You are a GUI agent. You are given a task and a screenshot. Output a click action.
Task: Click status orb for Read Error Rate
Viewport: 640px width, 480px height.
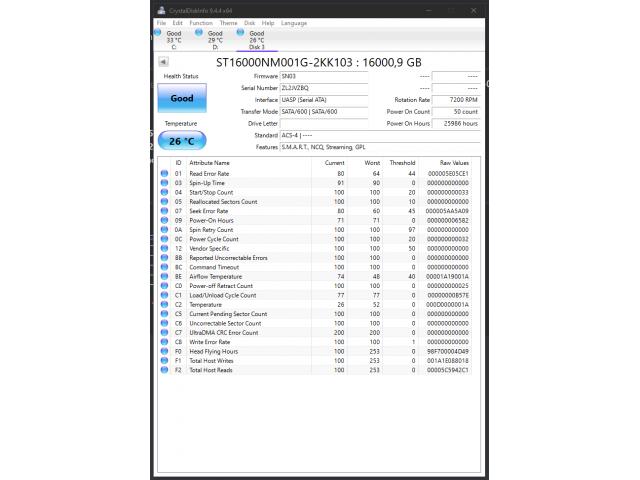click(x=165, y=174)
